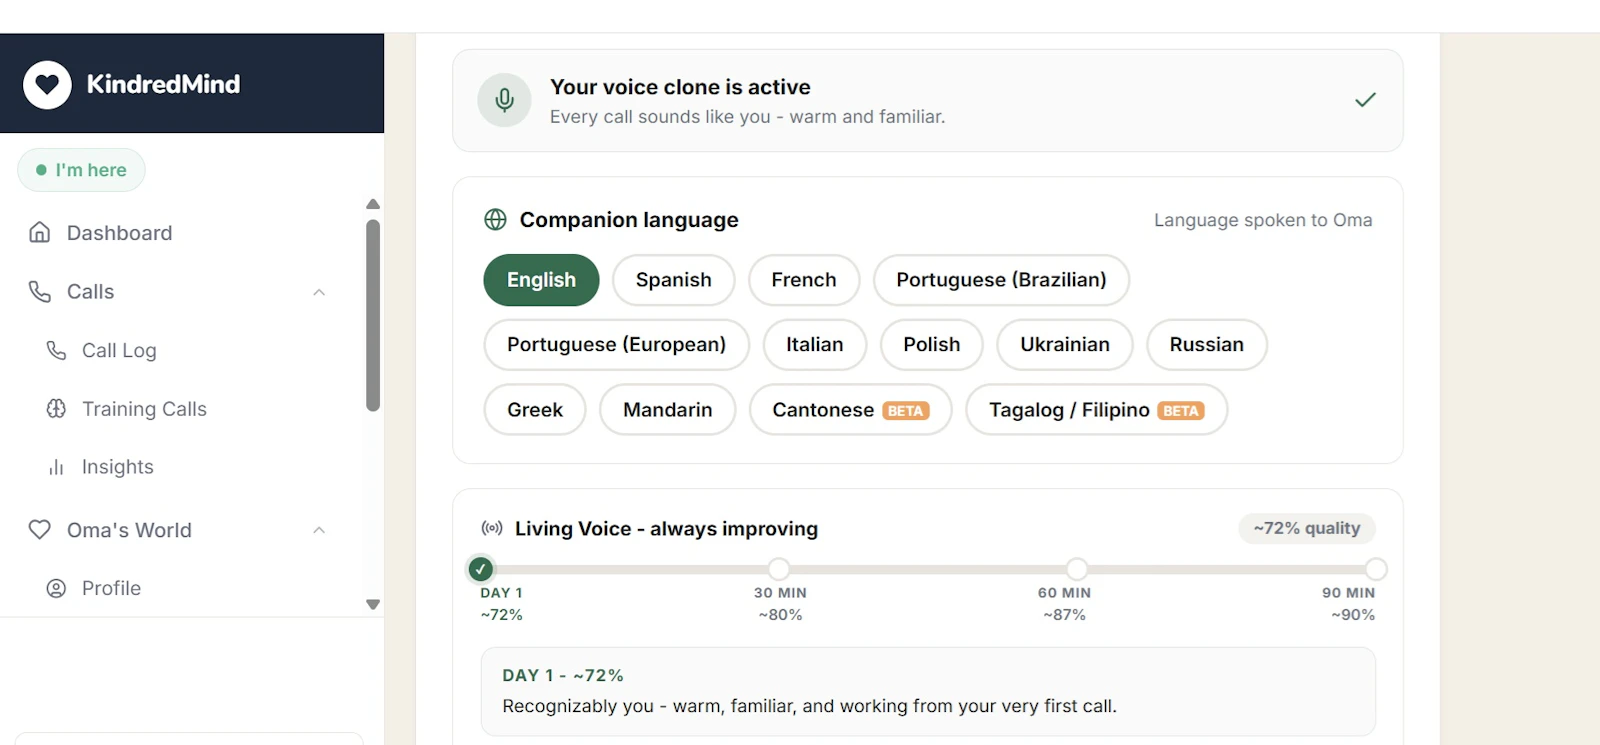Viewport: 1600px width, 745px height.
Task: Click the Companion language globe icon
Action: [x=495, y=219]
